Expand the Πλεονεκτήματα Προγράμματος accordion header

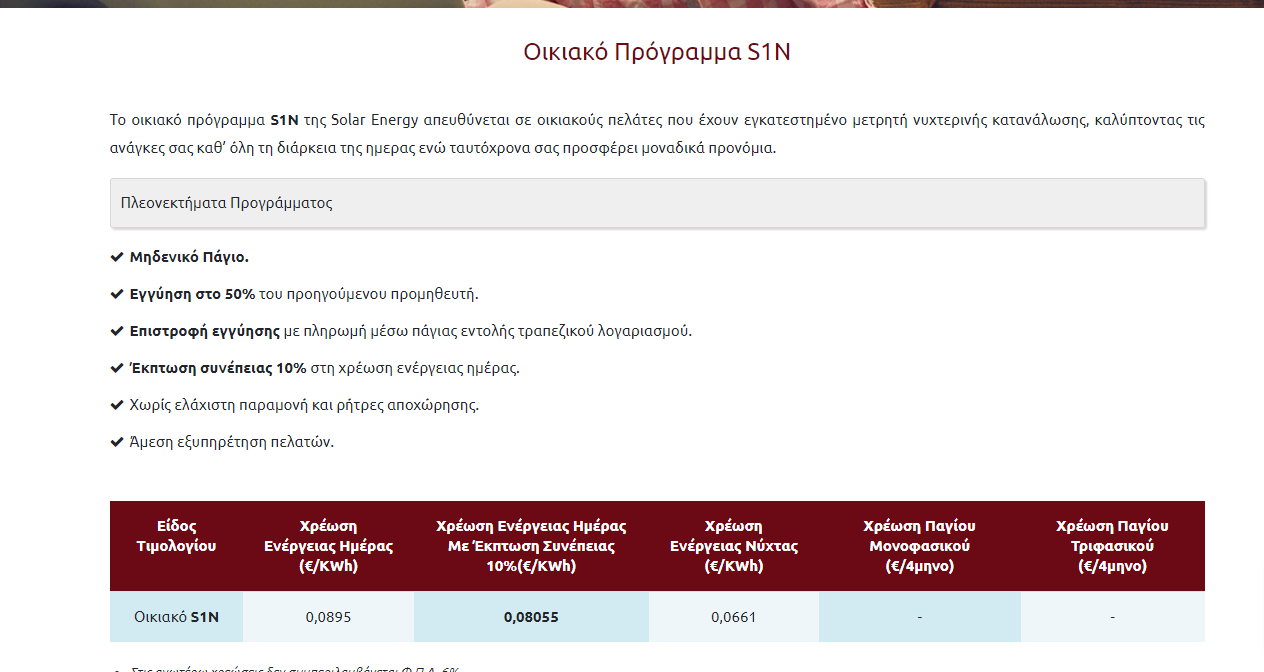[x=657, y=203]
